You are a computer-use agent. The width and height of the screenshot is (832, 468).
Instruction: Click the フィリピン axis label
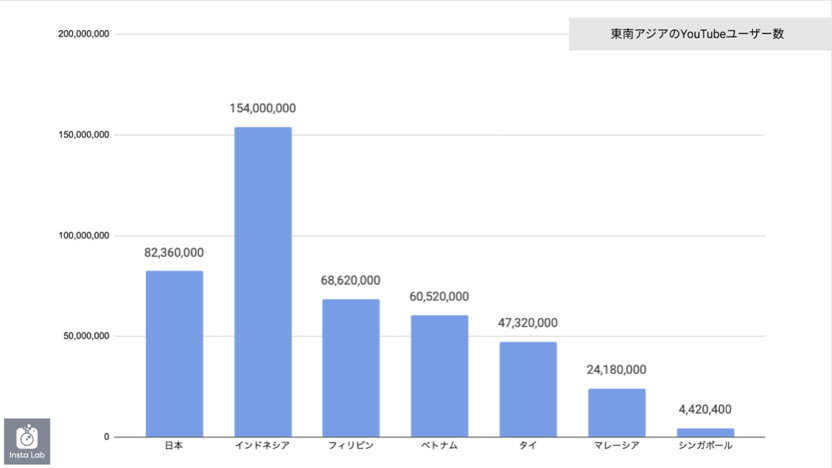[x=351, y=446]
